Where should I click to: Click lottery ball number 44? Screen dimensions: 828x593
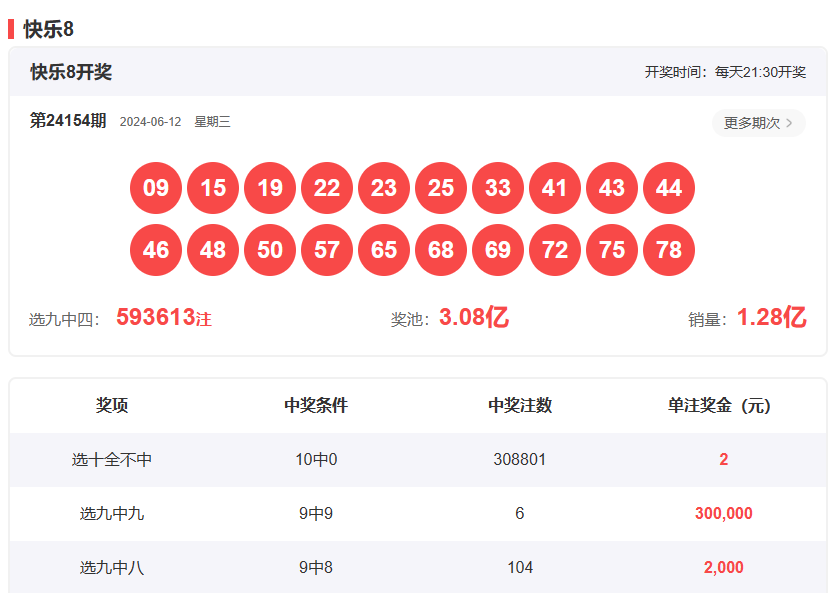pos(669,188)
